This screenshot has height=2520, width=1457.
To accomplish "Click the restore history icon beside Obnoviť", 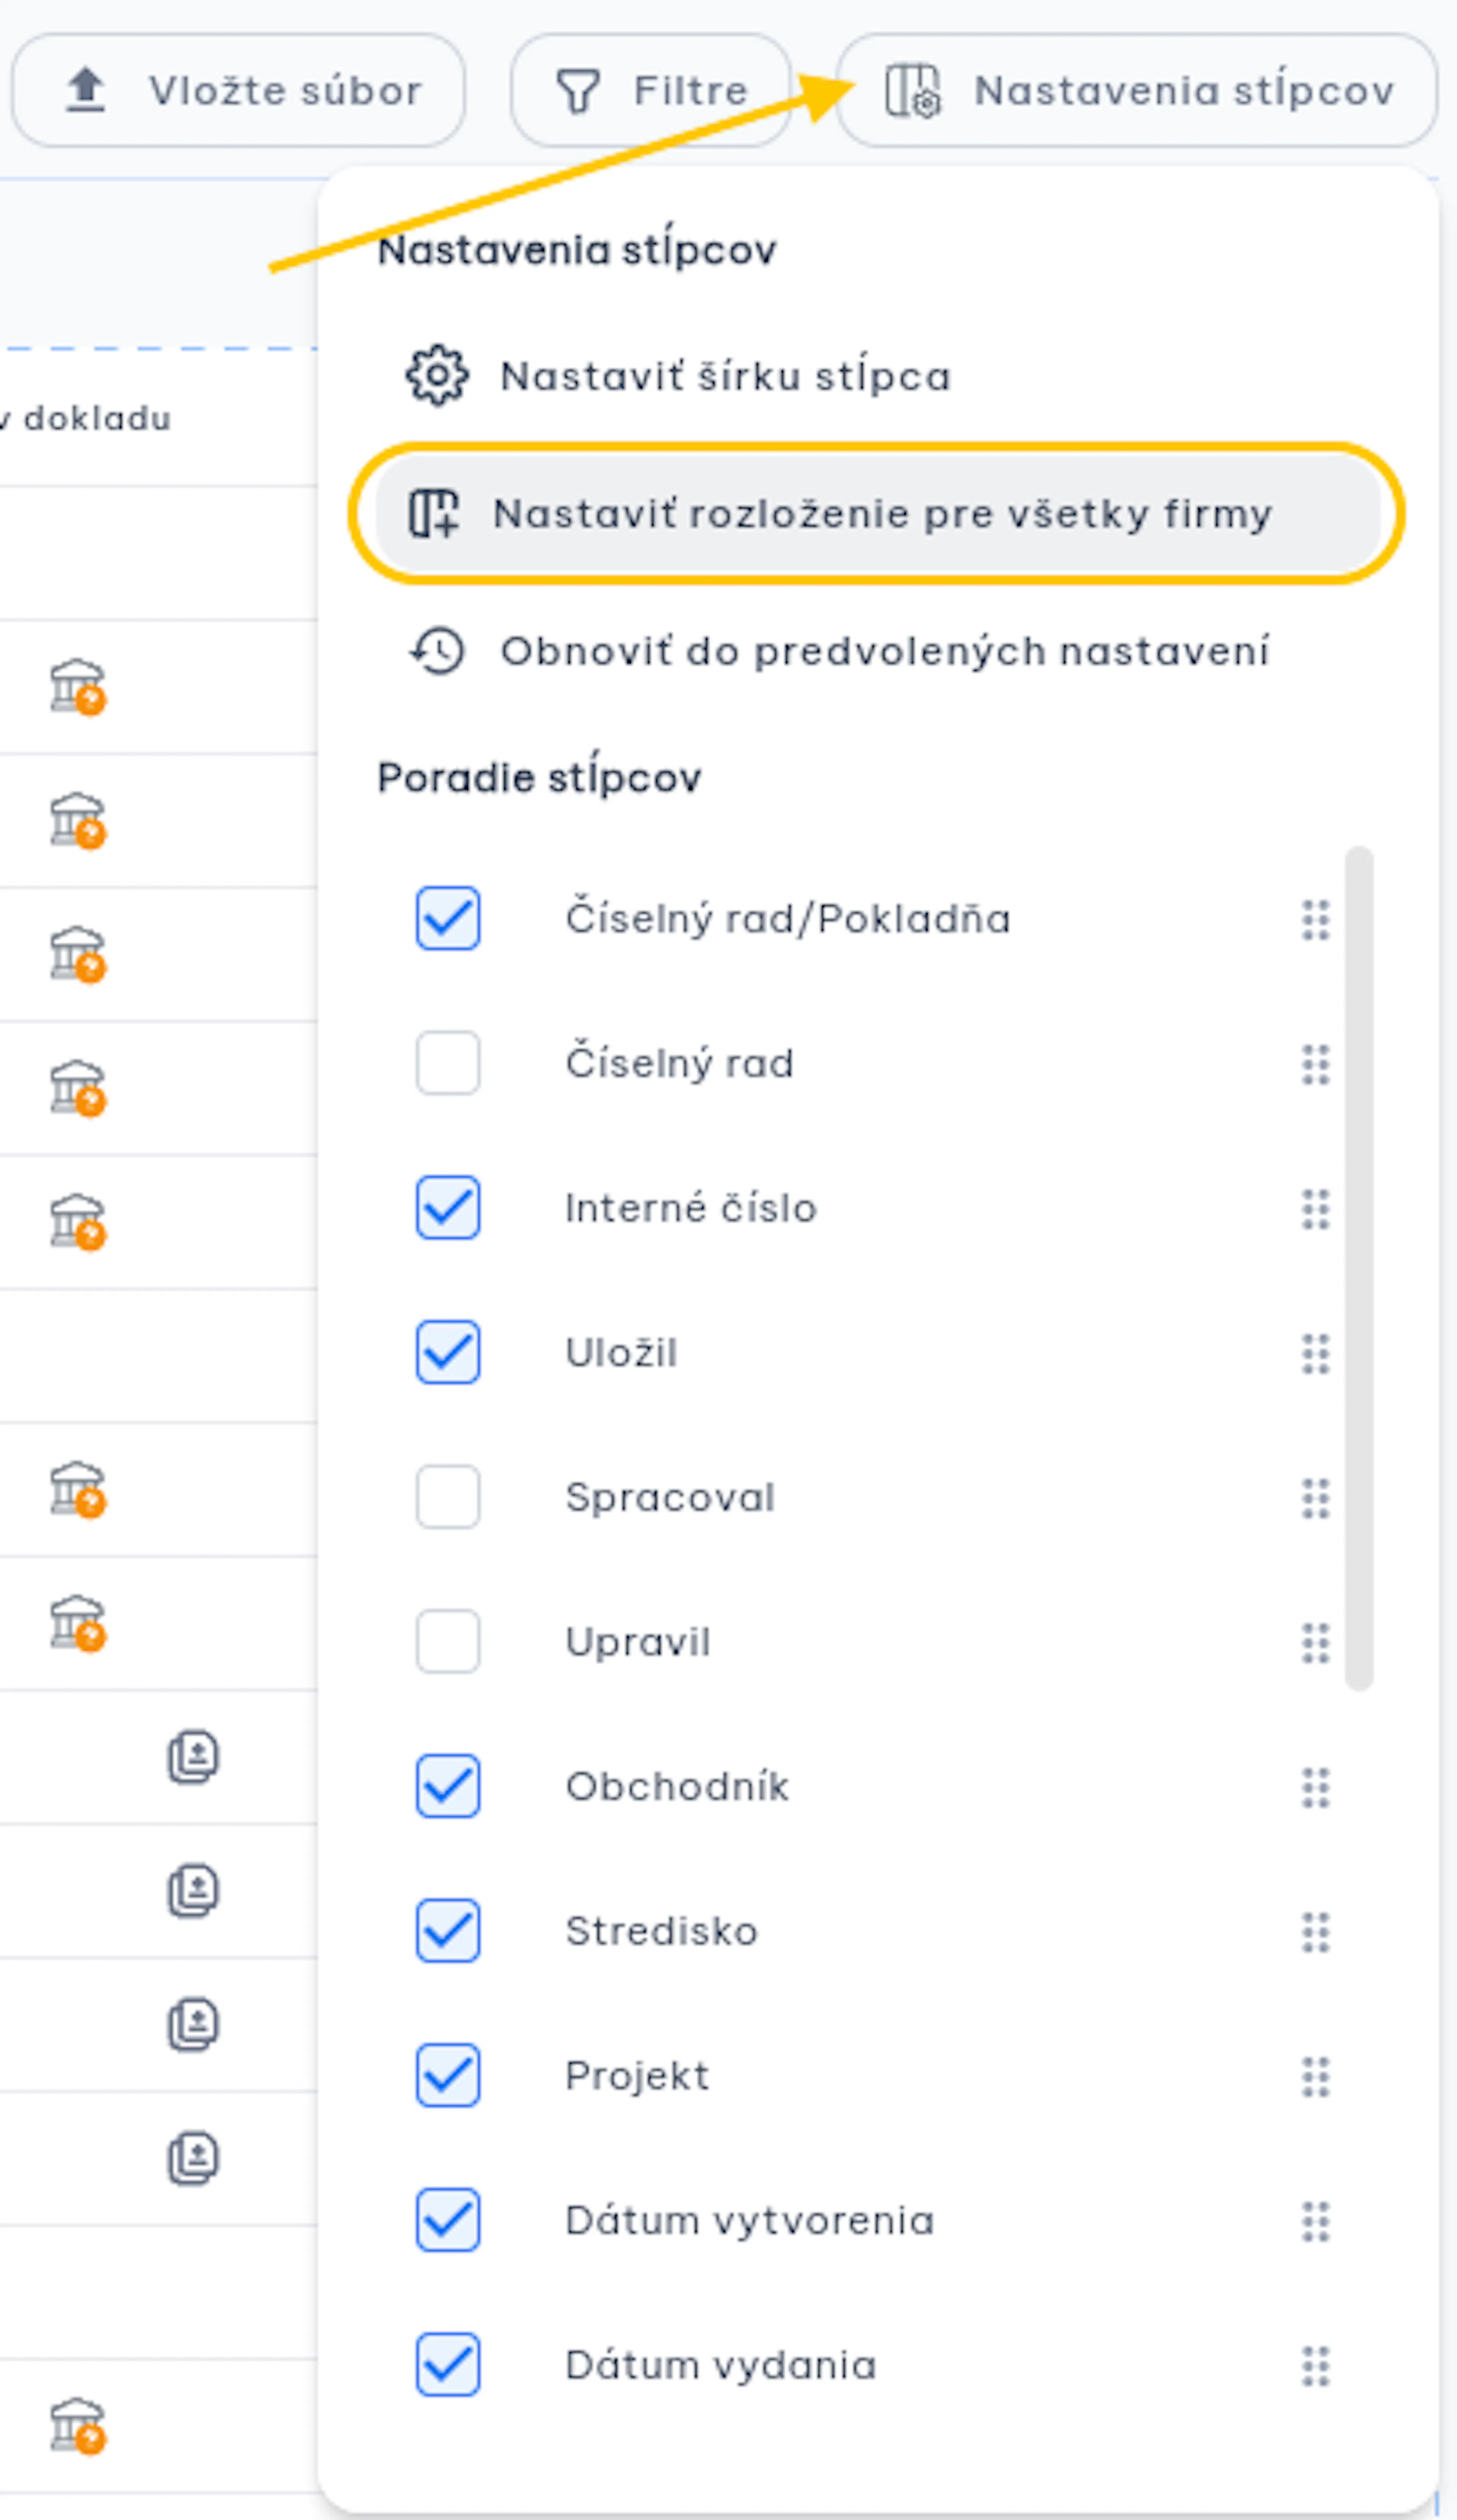I will 437,651.
